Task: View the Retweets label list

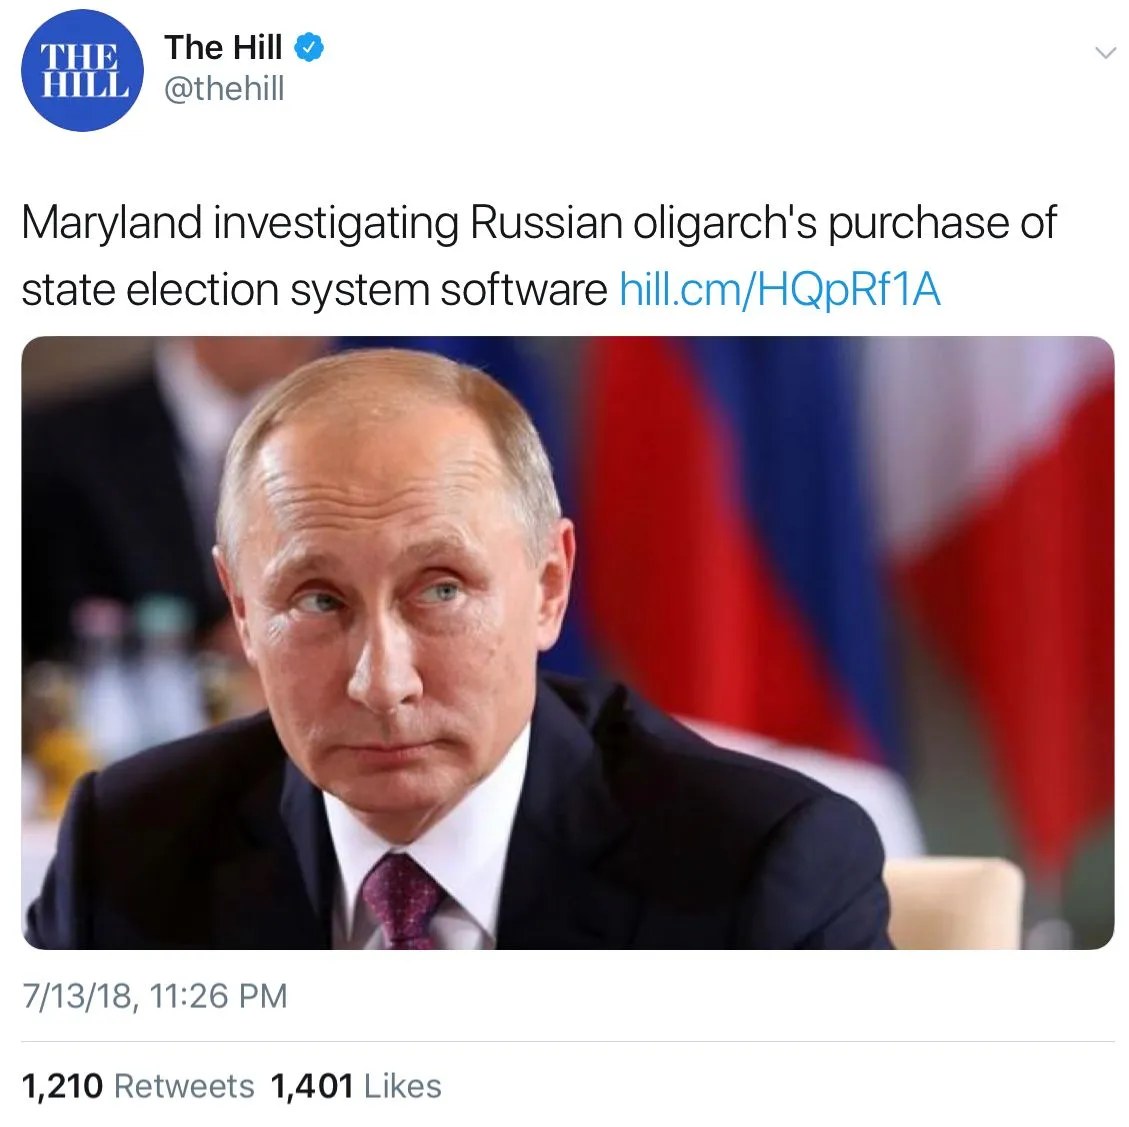Action: (184, 1086)
